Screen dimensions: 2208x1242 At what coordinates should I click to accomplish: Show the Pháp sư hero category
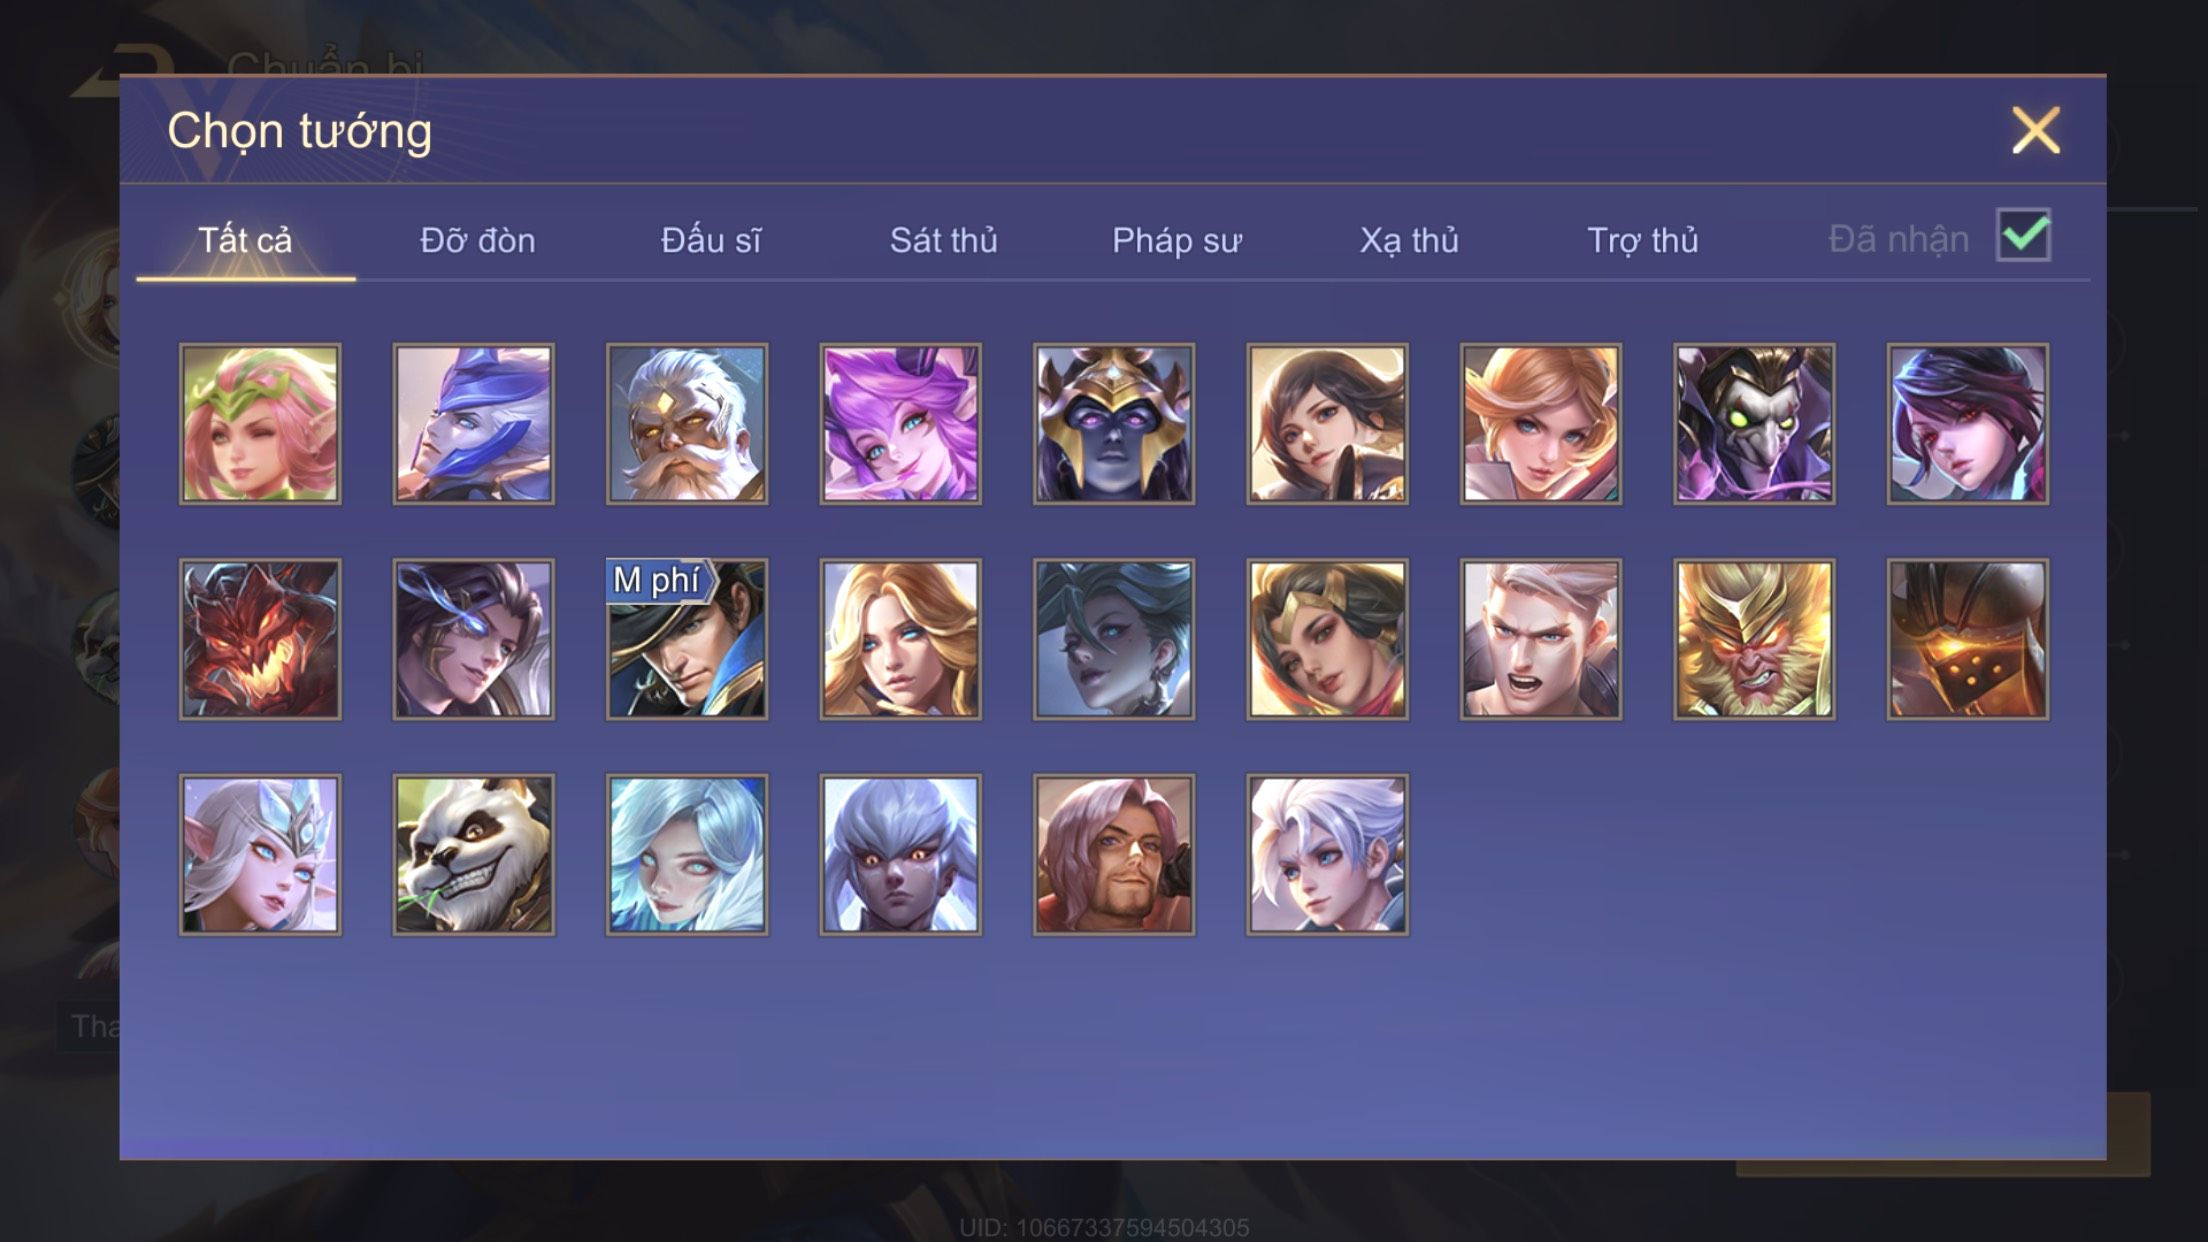(x=1177, y=240)
